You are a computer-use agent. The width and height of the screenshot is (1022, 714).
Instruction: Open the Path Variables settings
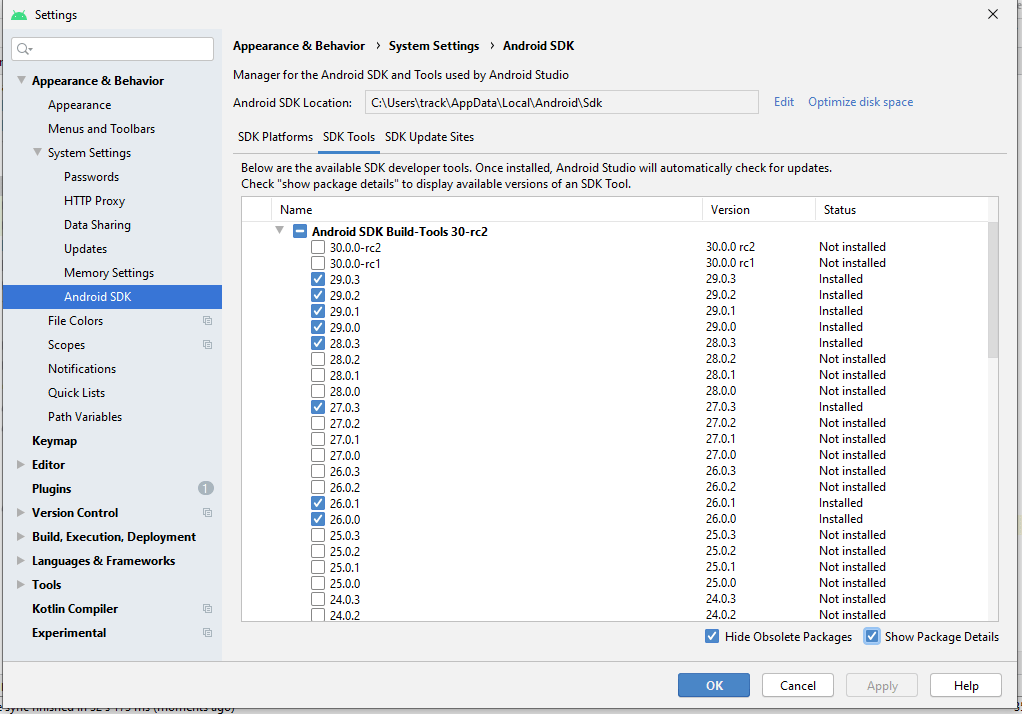(85, 417)
